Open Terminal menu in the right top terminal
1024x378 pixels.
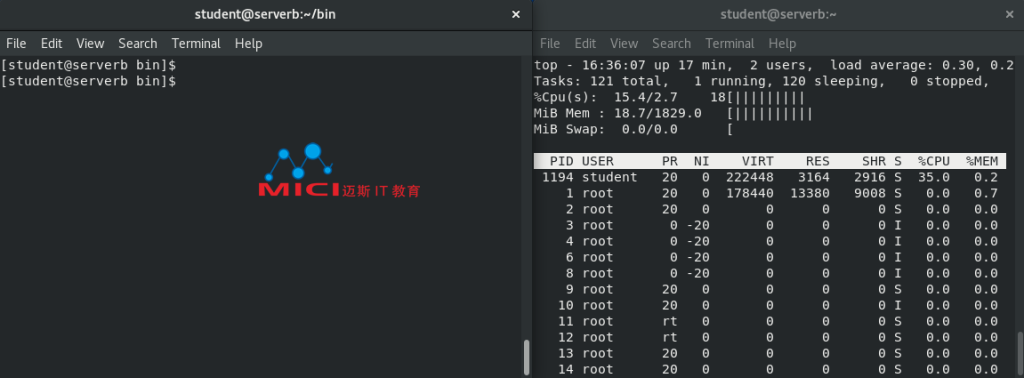click(729, 44)
